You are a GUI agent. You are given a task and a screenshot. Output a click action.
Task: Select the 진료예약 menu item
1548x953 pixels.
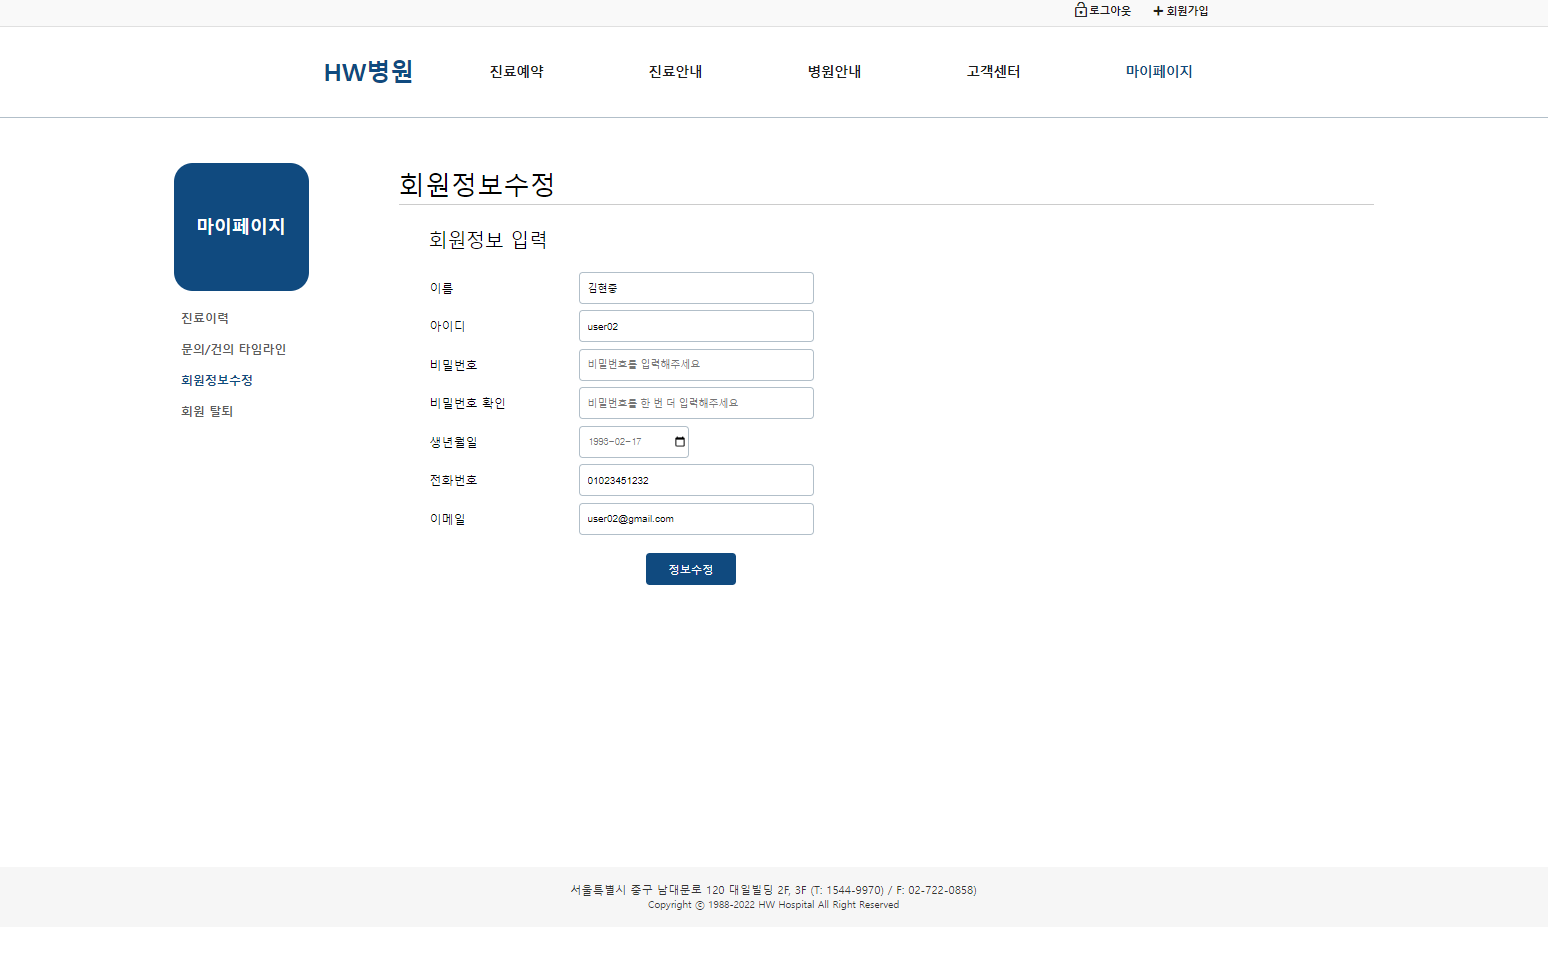515,71
